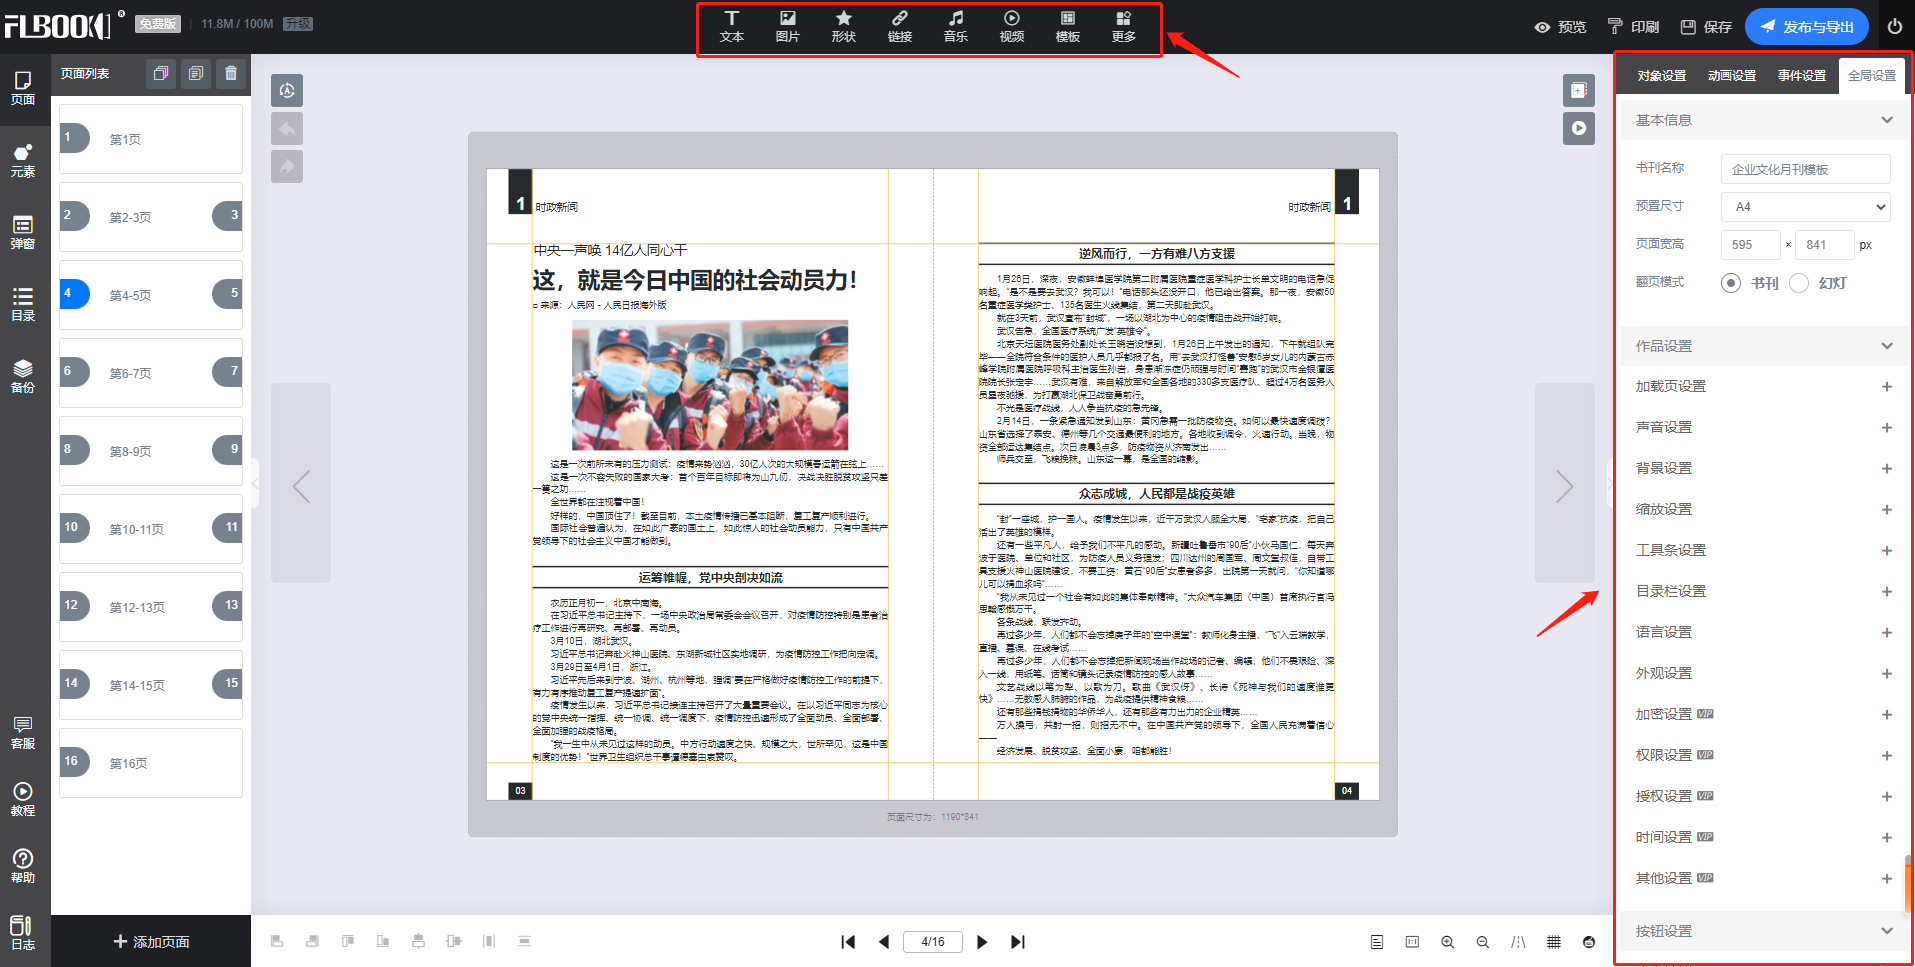Collapse the 作品设置 section
The height and width of the screenshot is (967, 1915).
click(x=1887, y=346)
